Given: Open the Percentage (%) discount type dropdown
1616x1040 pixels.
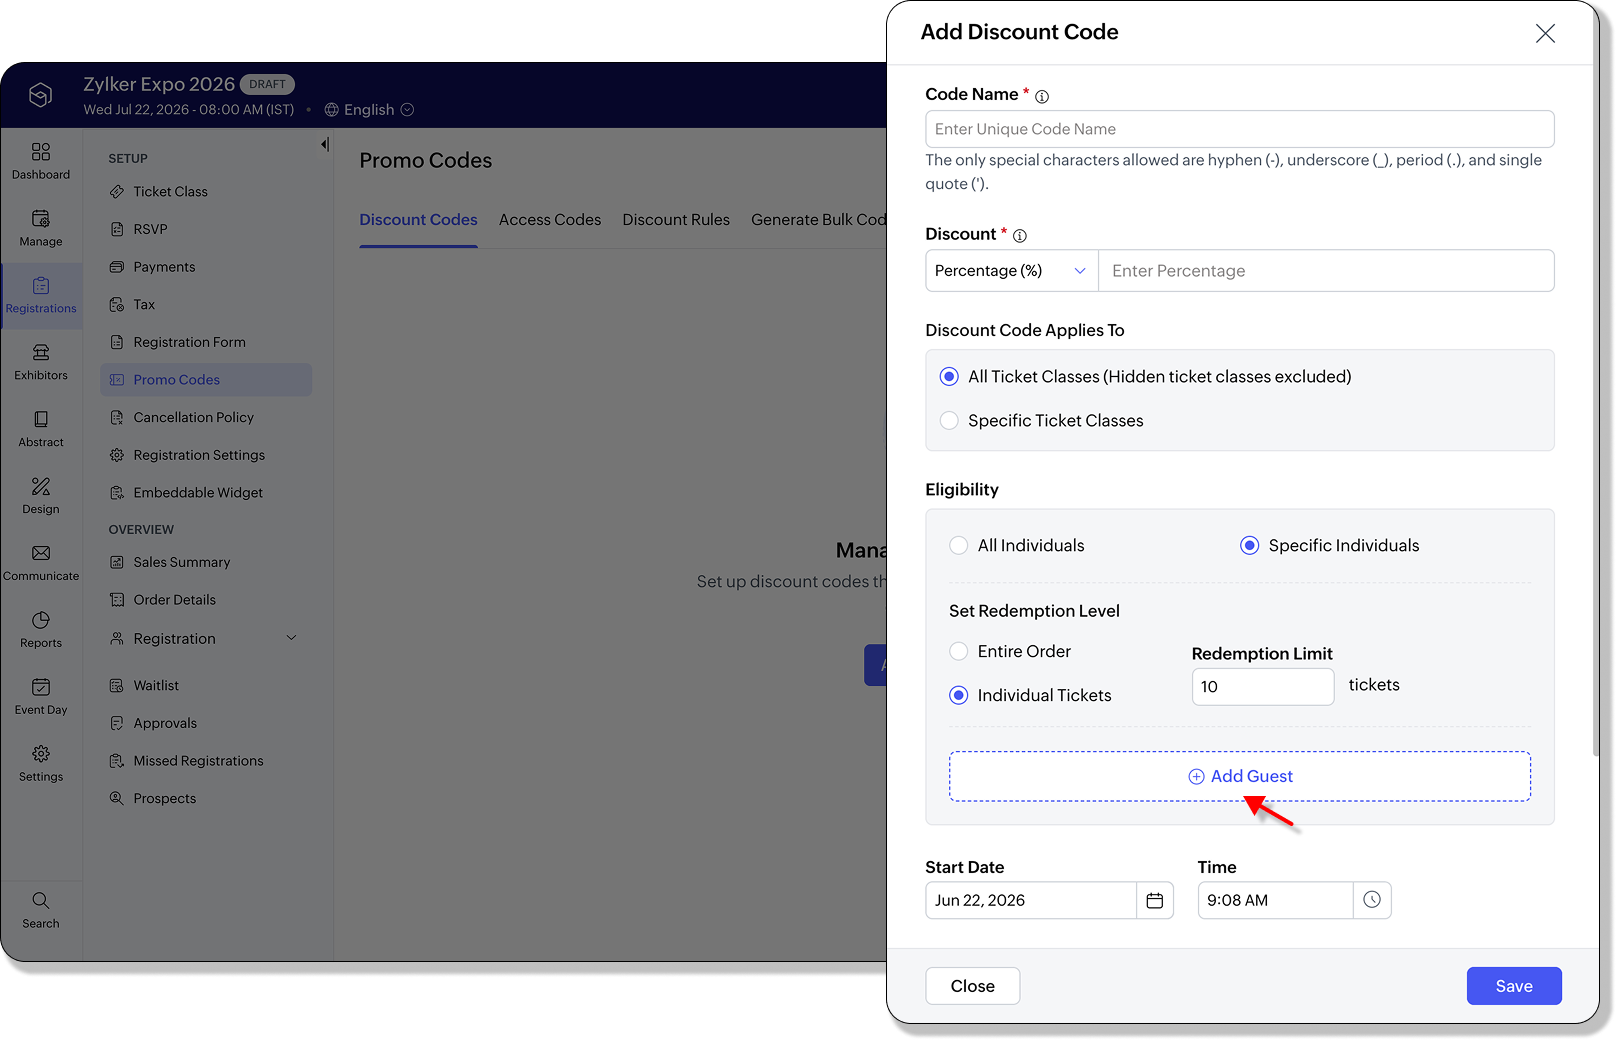Looking at the screenshot, I should 1012,271.
